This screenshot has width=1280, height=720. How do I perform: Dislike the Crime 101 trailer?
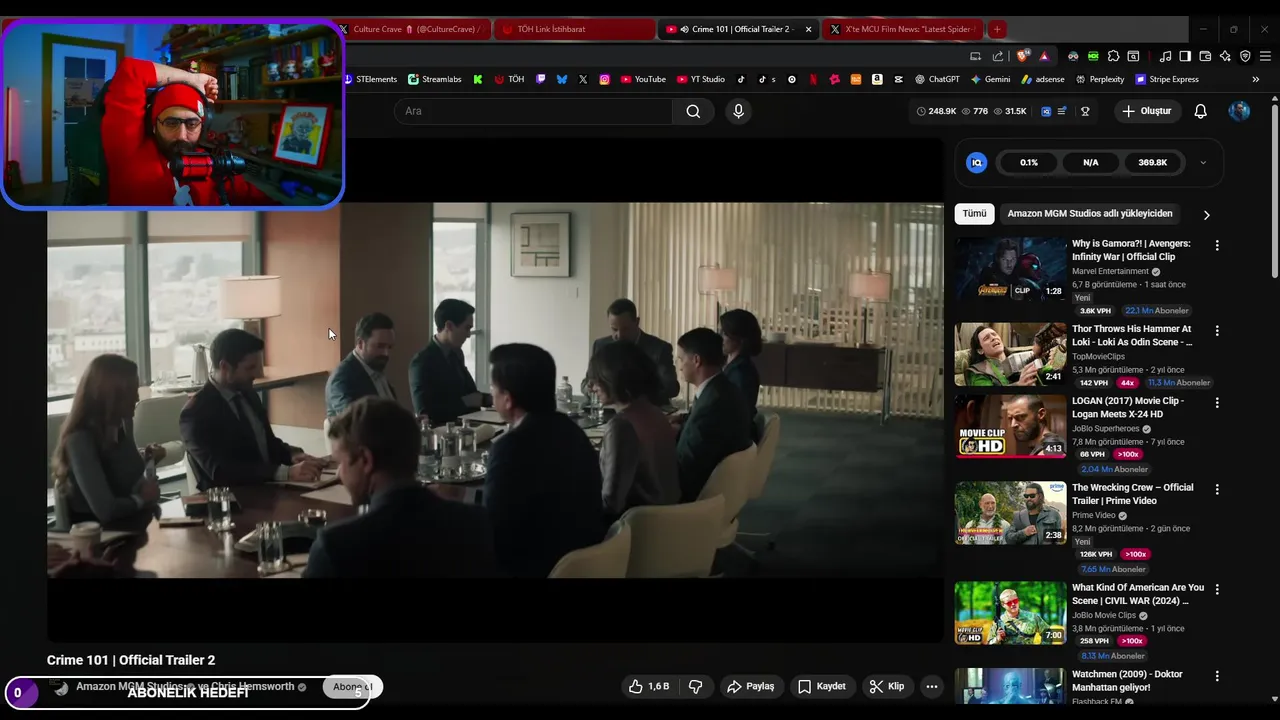point(696,686)
